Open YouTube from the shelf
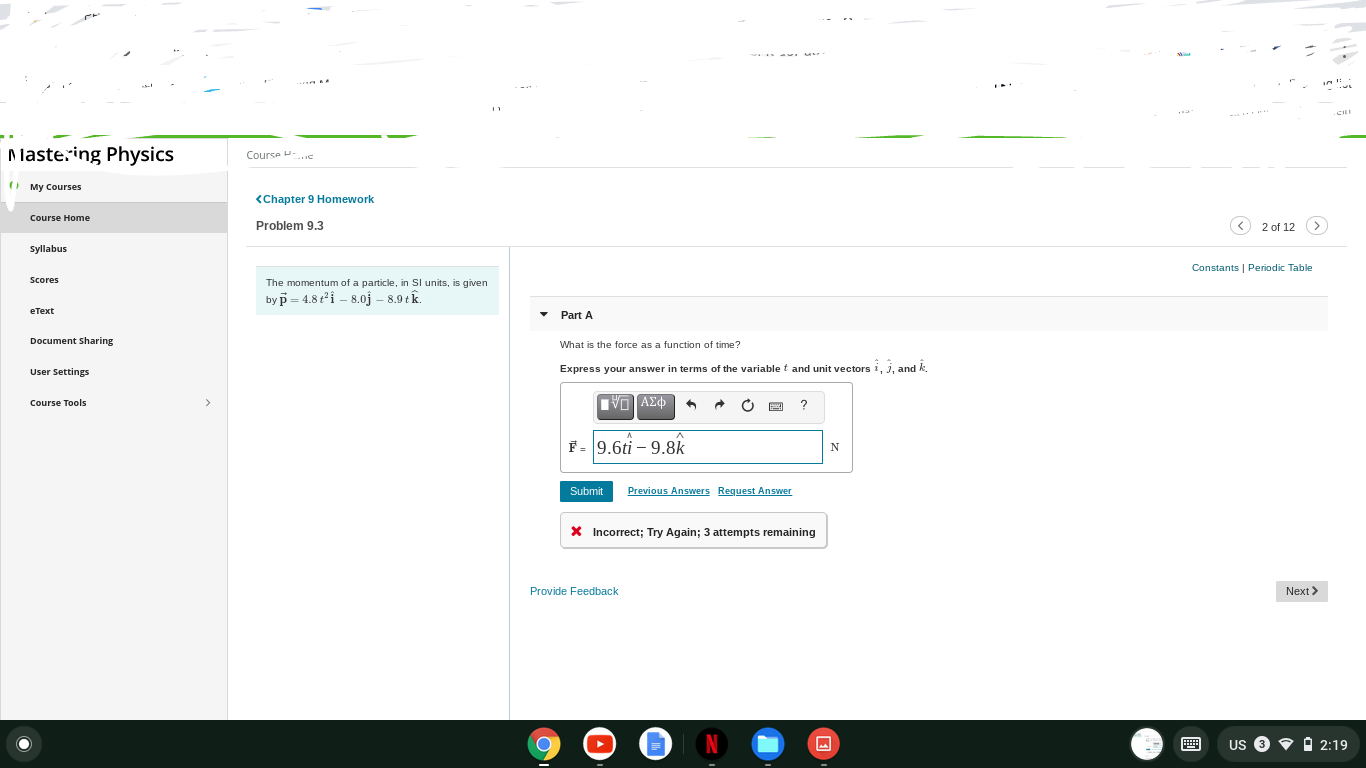This screenshot has height=768, width=1366. point(599,743)
